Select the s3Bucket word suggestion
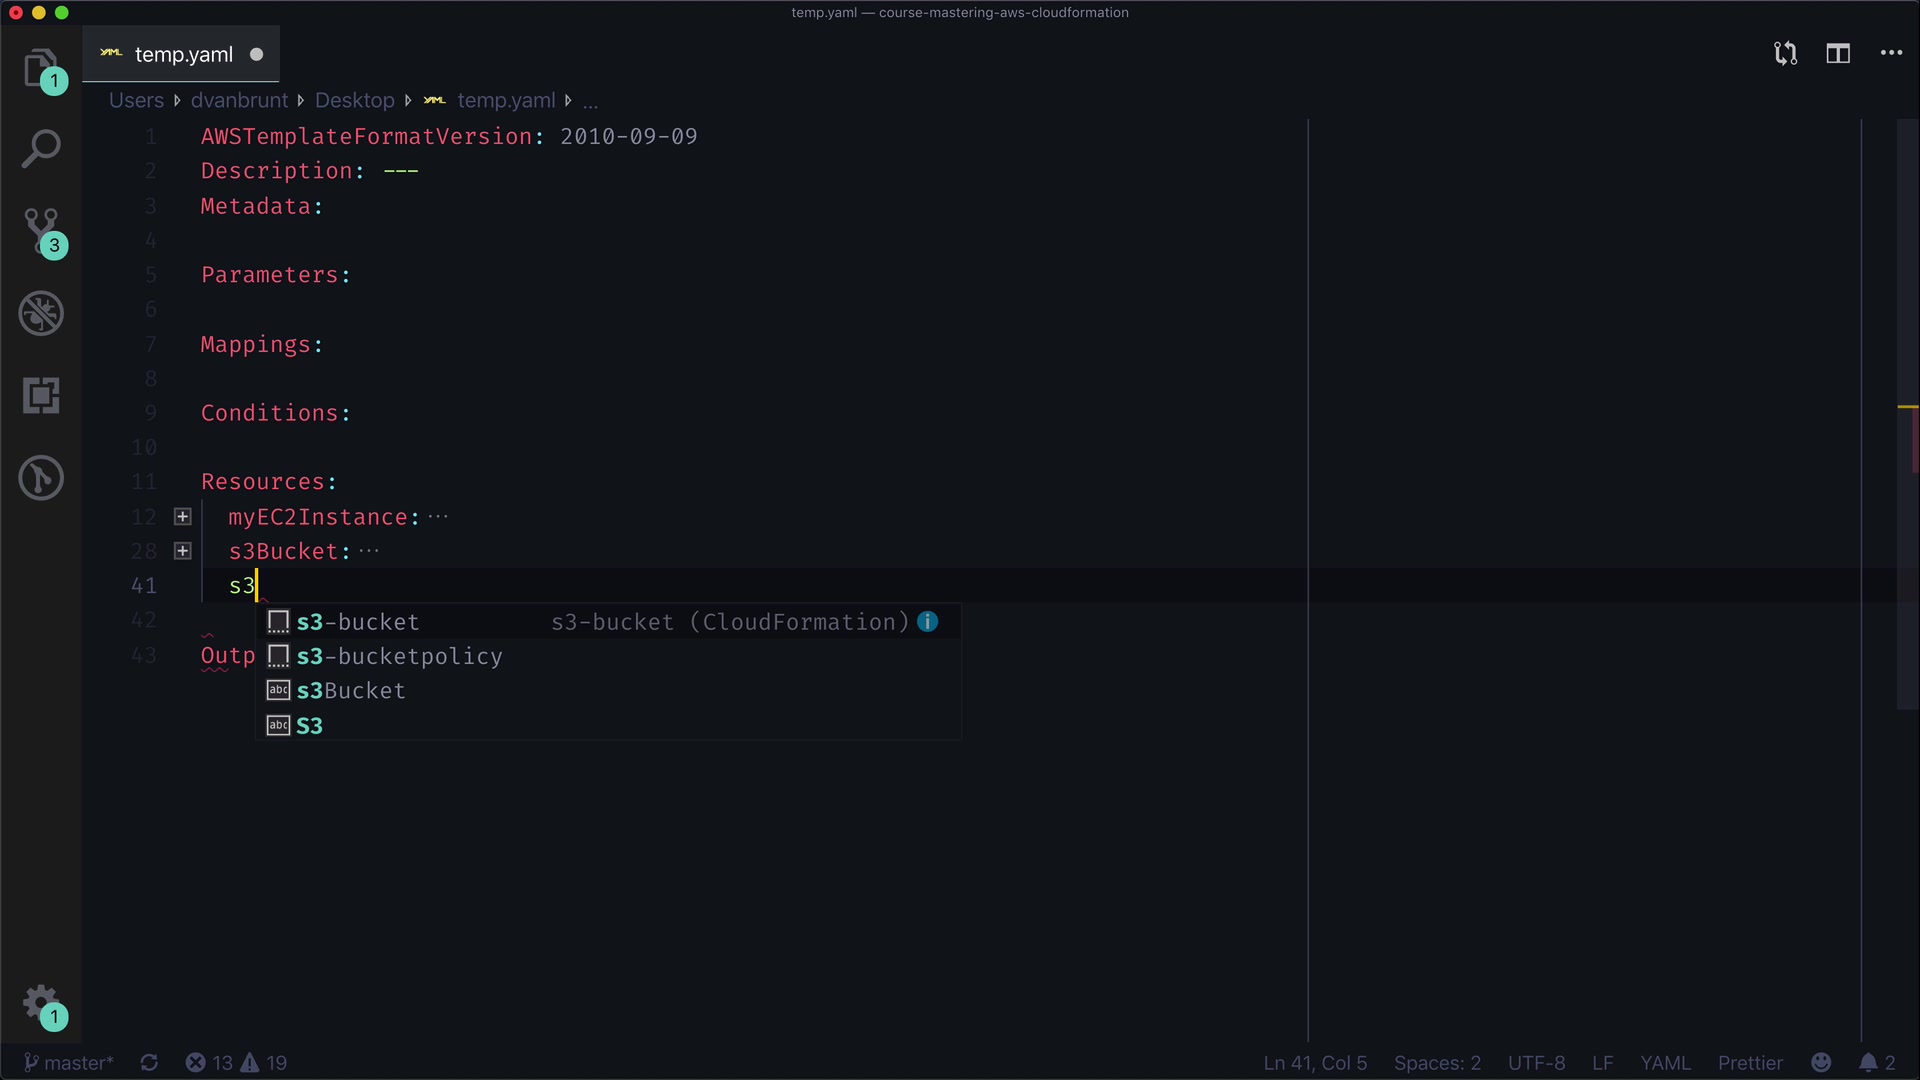 click(x=351, y=691)
